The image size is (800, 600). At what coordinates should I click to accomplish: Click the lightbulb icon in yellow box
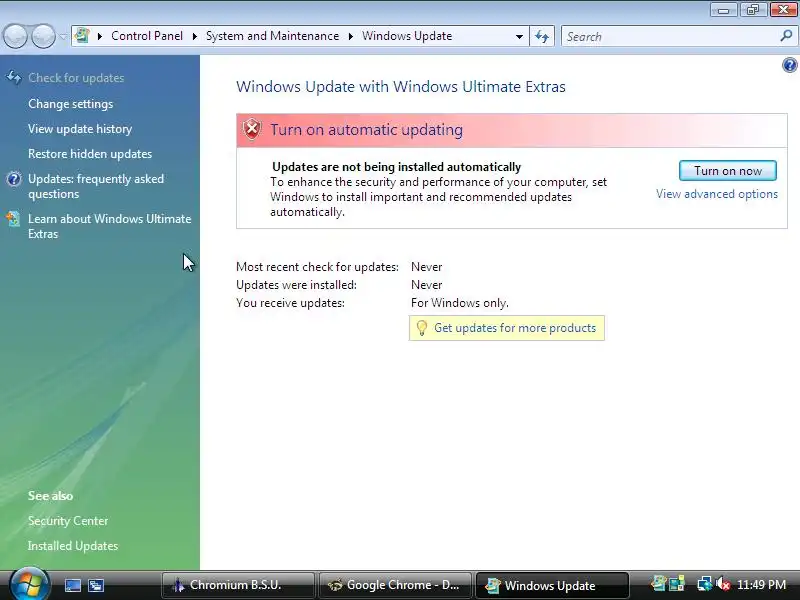(x=421, y=328)
